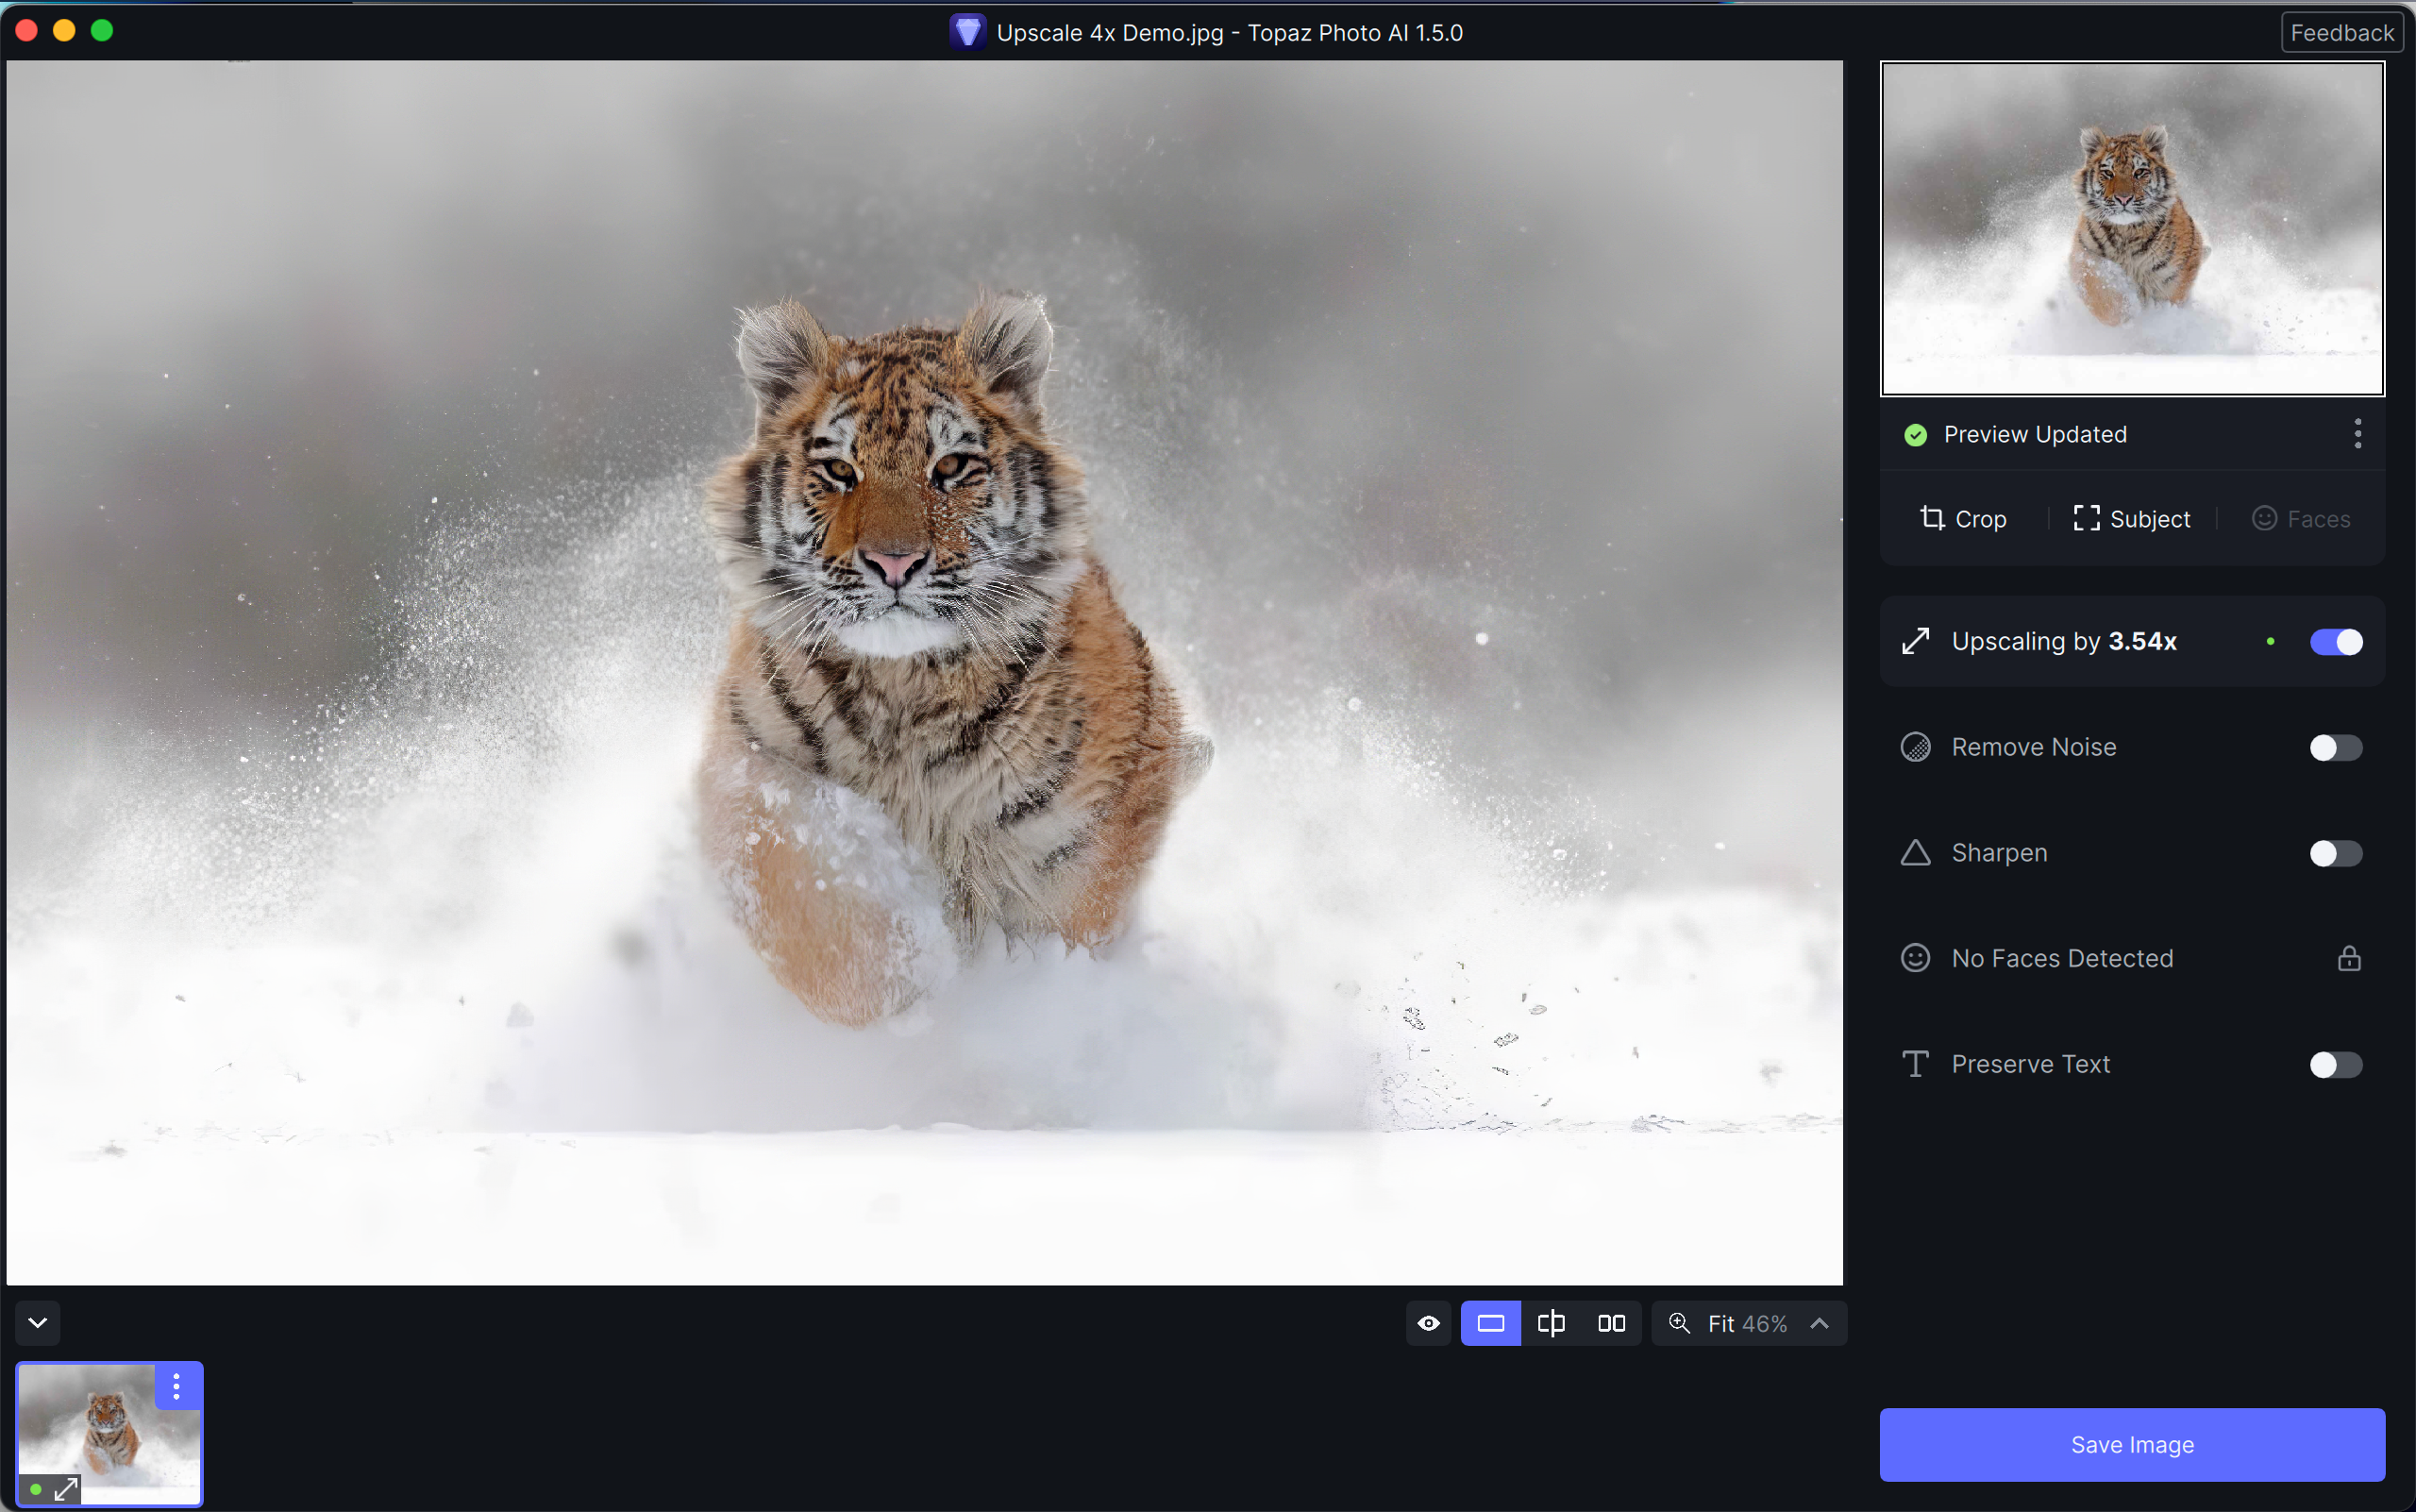Click the Upscaling arrow icon

[1915, 641]
